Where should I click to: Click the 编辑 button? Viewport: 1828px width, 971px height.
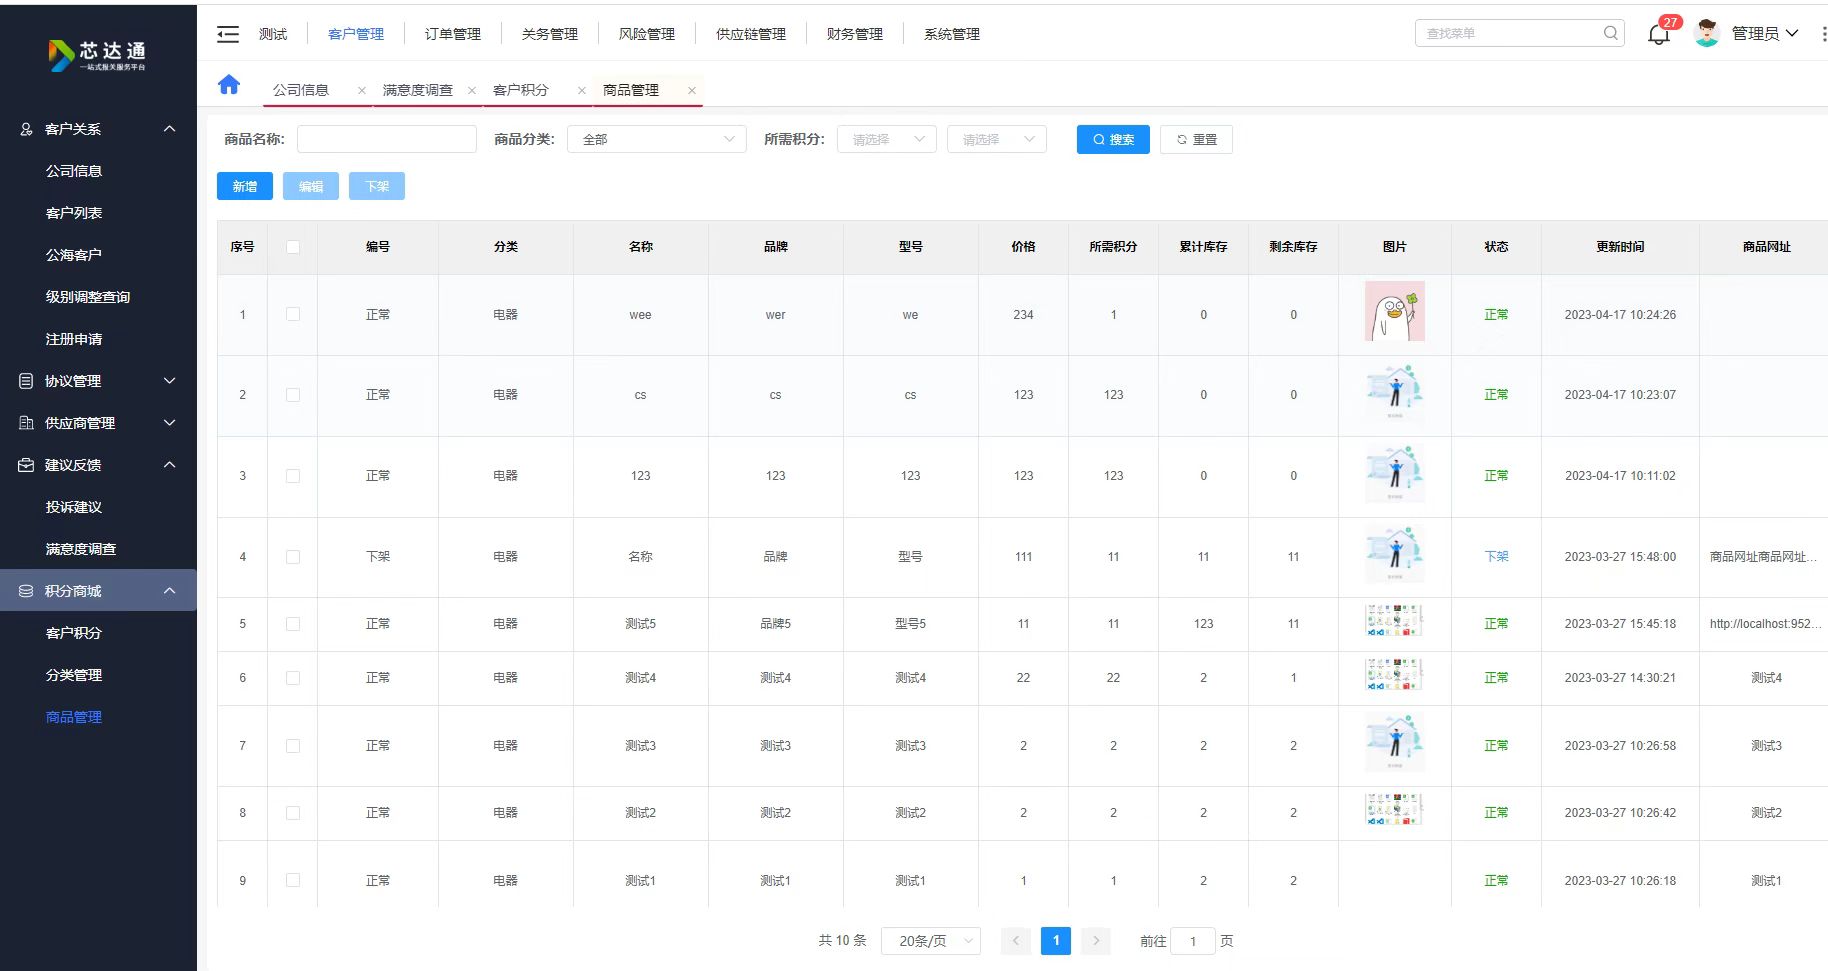pos(311,186)
